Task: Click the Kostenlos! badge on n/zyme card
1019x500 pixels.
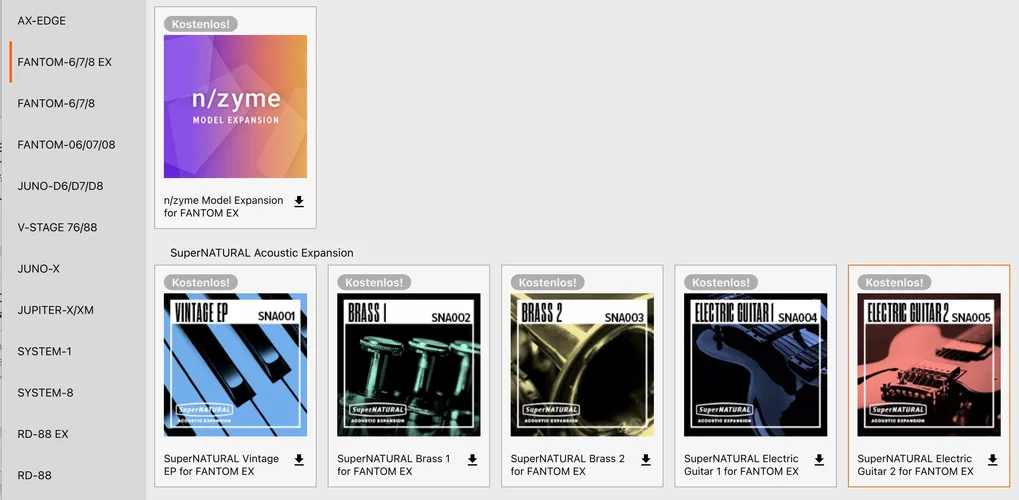Action: pos(201,24)
